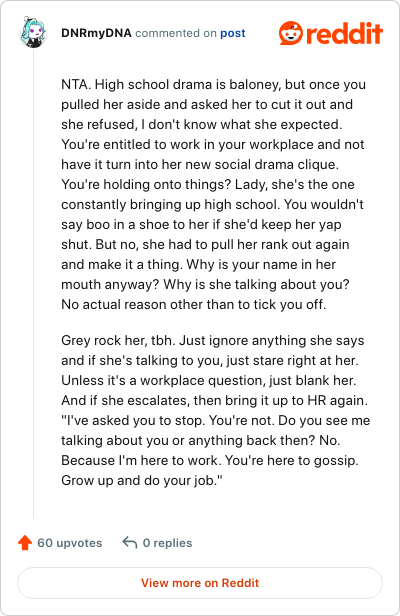
Task: Open the DNRmyDNA username profile
Action: (96, 33)
